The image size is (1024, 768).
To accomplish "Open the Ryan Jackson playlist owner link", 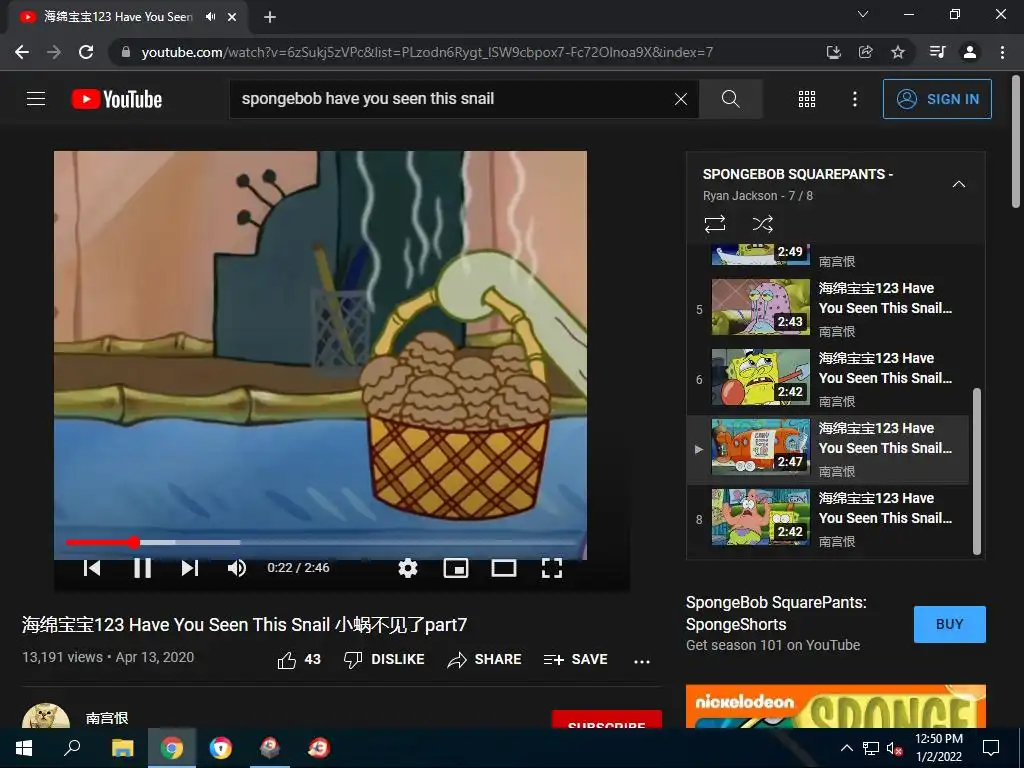I will [740, 196].
